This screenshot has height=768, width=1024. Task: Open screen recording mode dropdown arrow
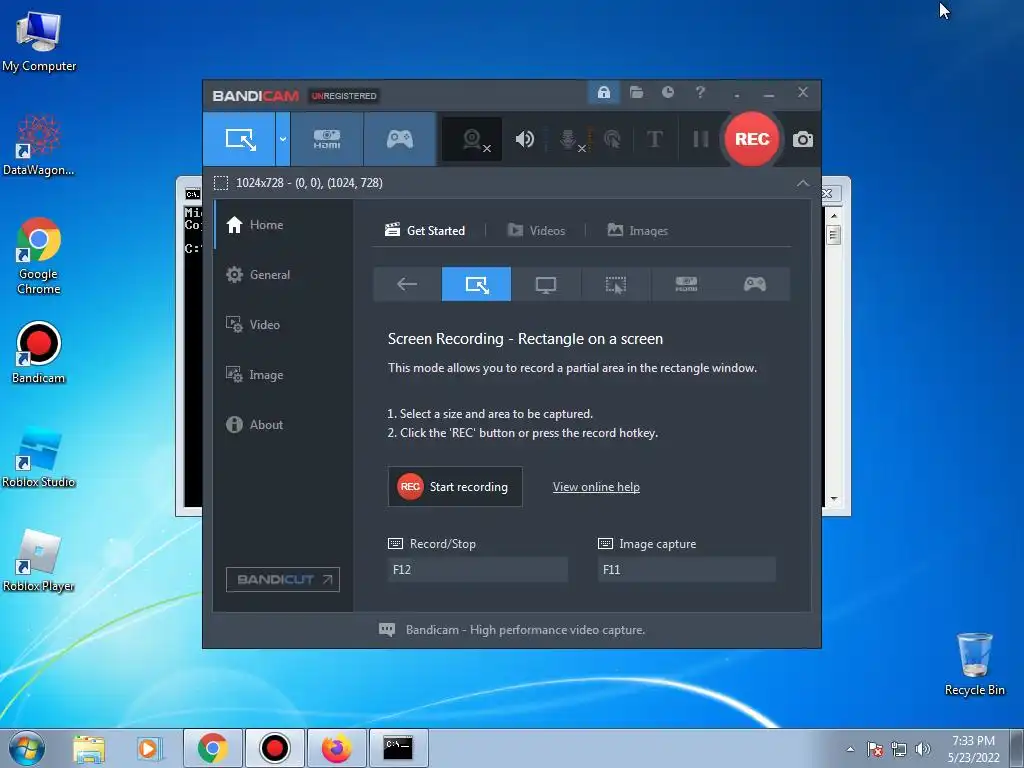click(283, 139)
